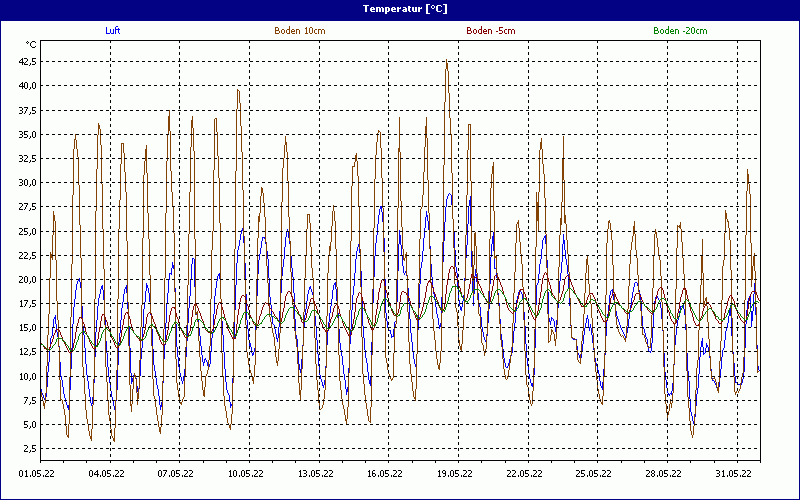Select the 22.05.22 x-axis date label

point(523,475)
